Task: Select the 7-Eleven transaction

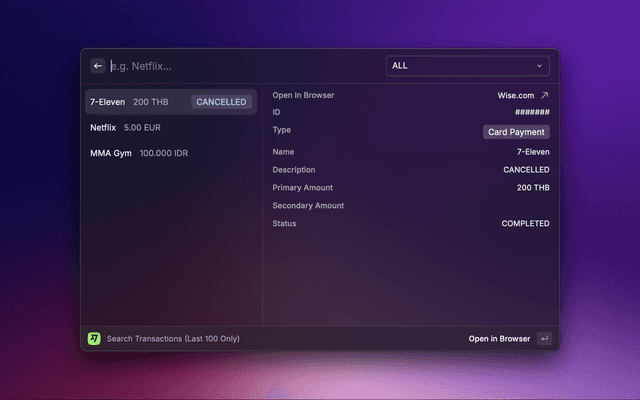Action: (x=108, y=102)
